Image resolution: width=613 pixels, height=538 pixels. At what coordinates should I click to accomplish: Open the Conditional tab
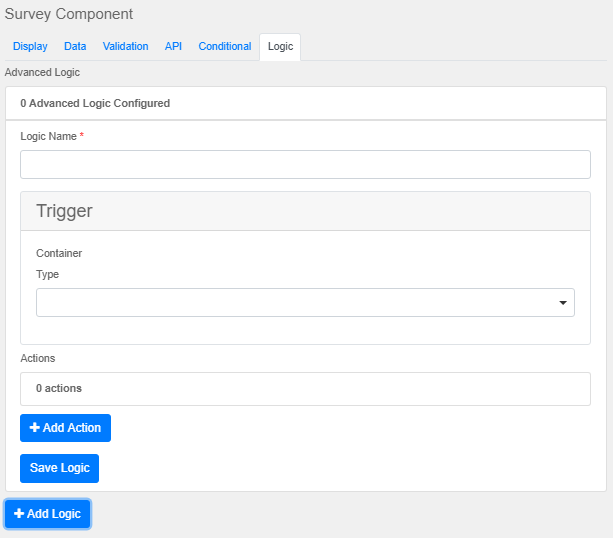coord(224,47)
